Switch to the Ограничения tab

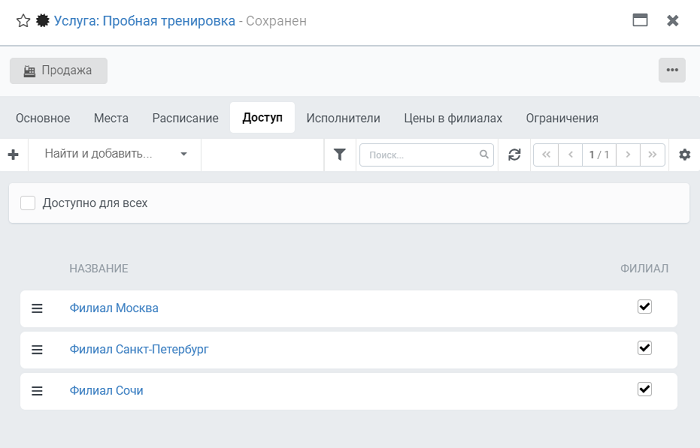pyautogui.click(x=562, y=118)
